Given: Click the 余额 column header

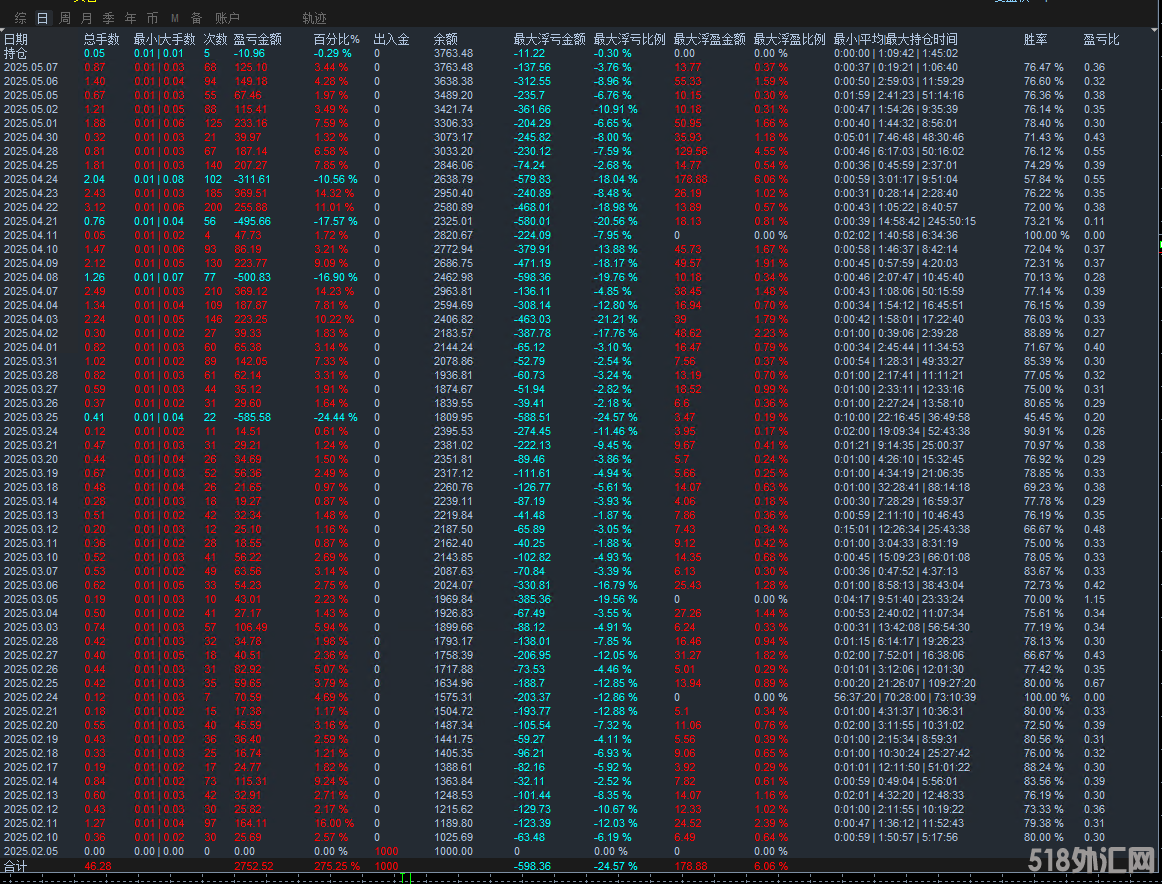Looking at the screenshot, I should (x=446, y=39).
